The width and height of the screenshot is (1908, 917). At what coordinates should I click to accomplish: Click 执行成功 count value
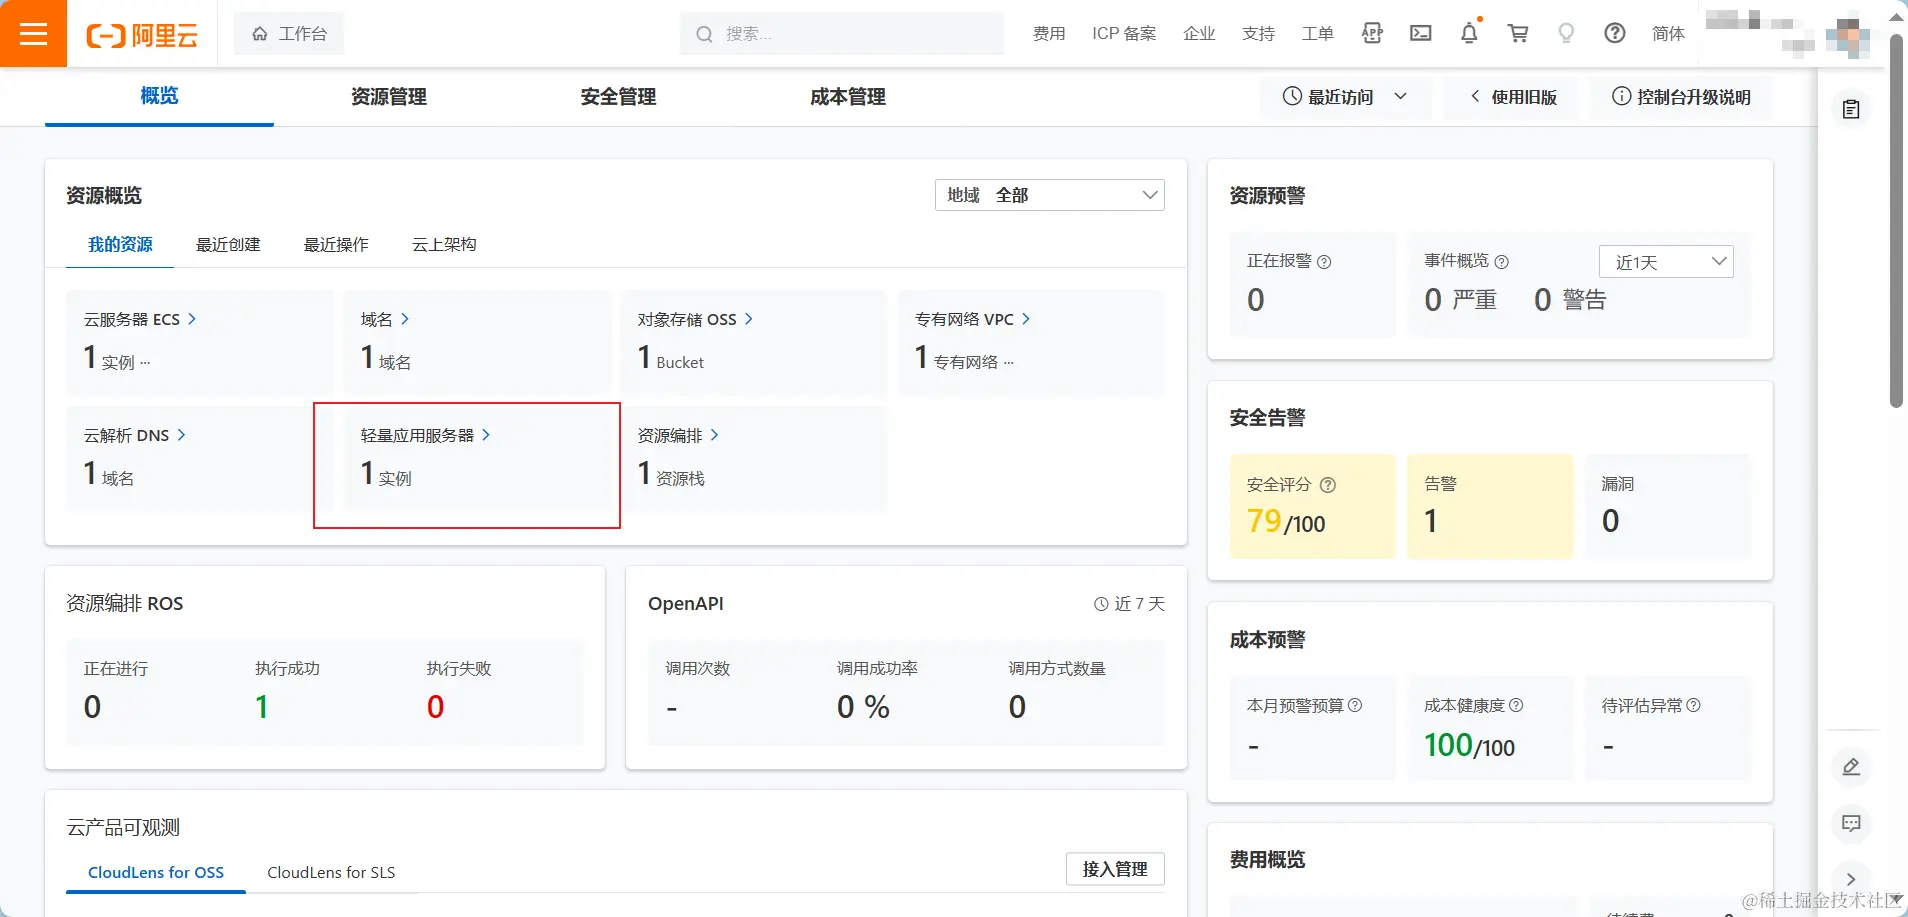(x=262, y=707)
